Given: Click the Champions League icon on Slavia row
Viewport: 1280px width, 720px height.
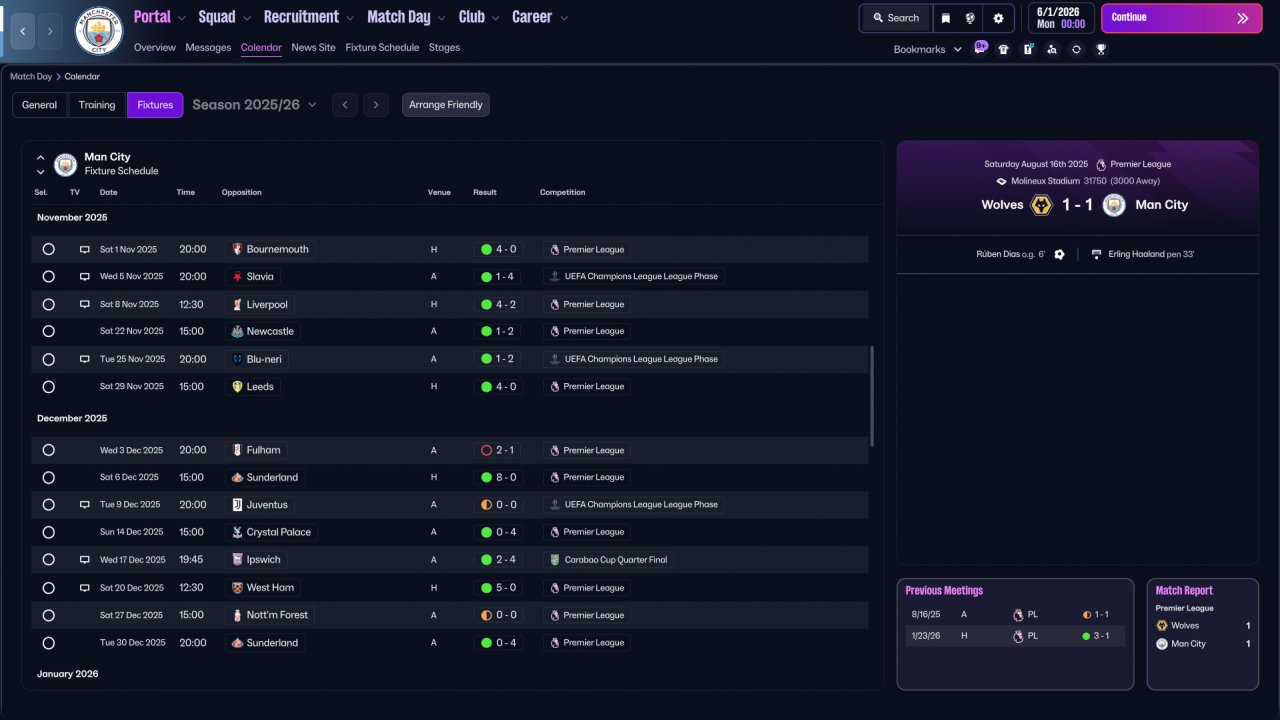Looking at the screenshot, I should tap(555, 276).
